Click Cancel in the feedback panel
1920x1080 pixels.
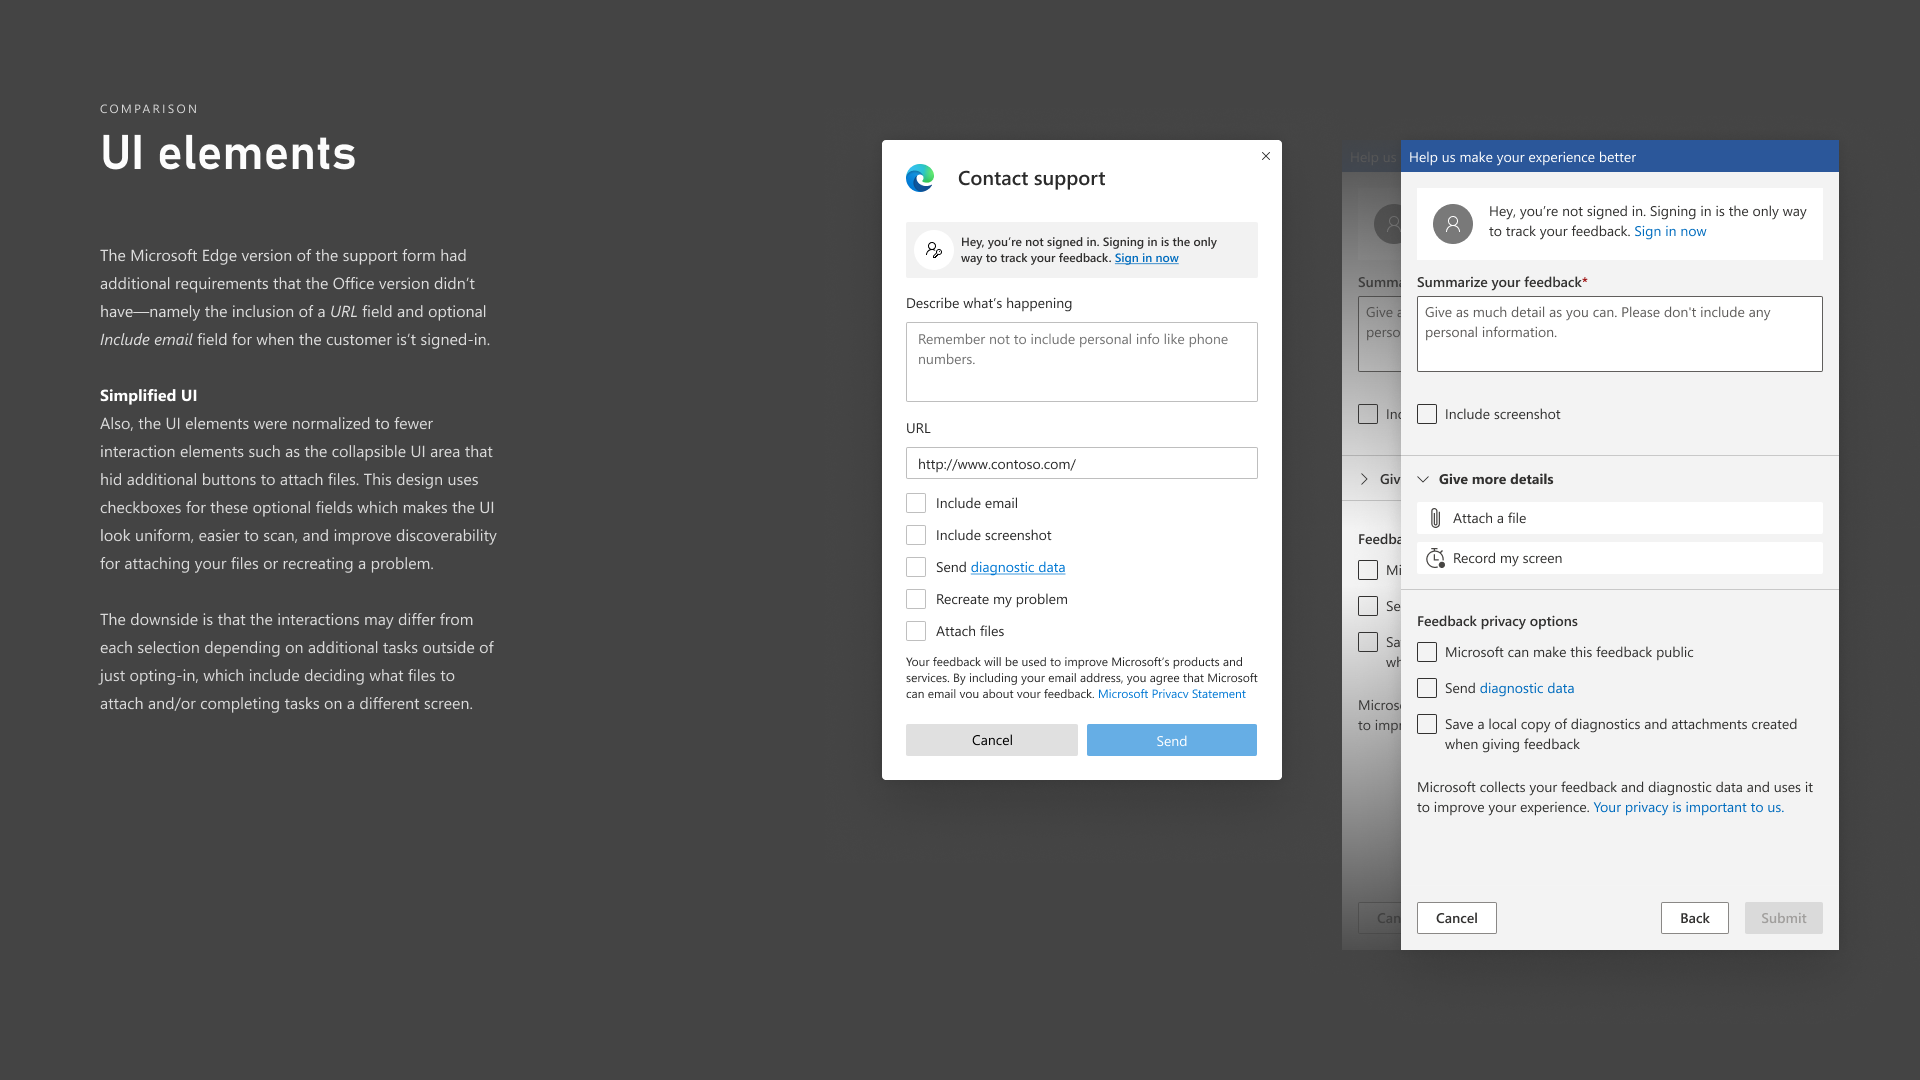point(1456,918)
